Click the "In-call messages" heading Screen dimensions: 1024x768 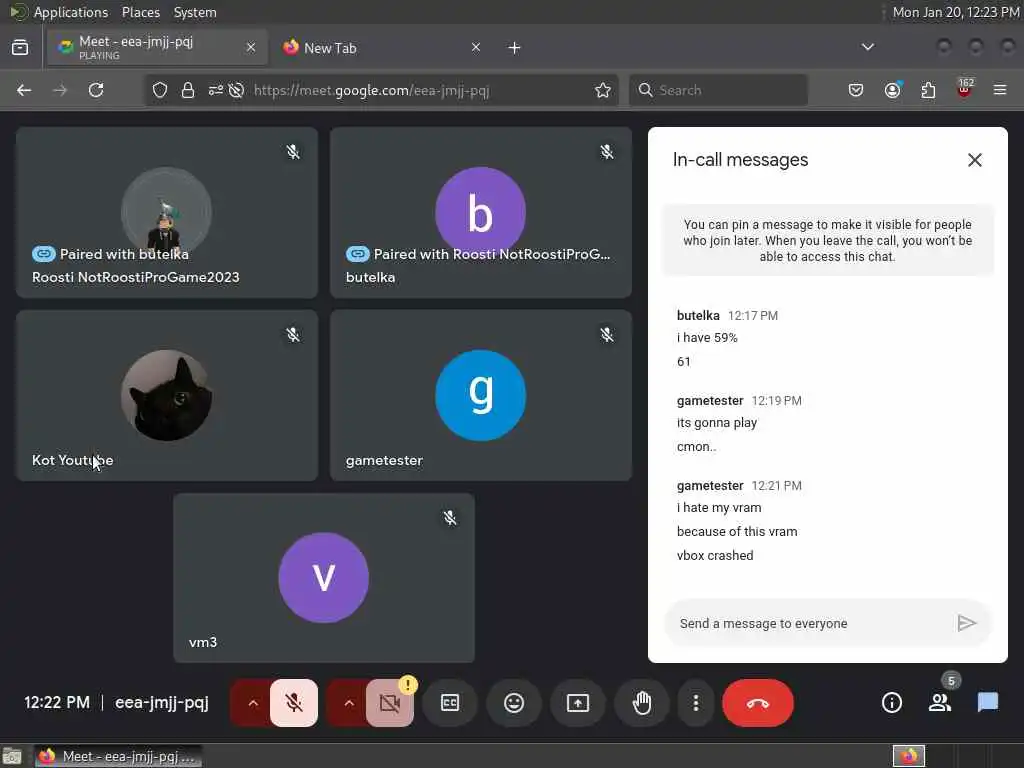point(741,160)
